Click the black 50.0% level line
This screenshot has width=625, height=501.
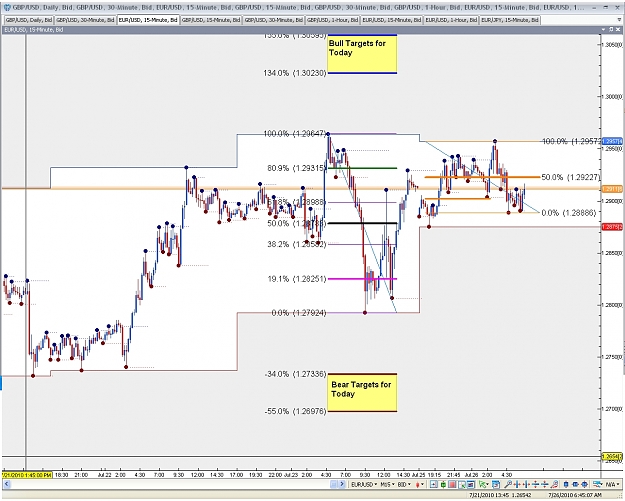point(362,223)
